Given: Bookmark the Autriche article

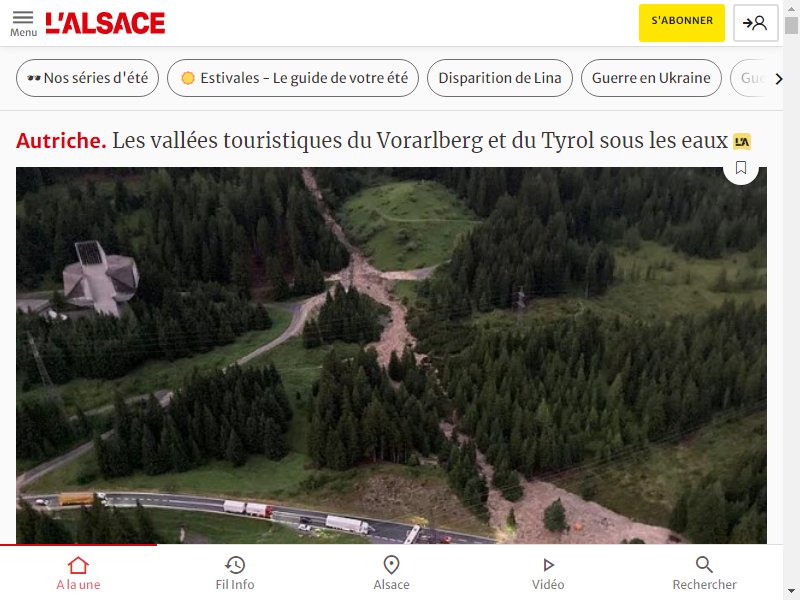Looking at the screenshot, I should tap(741, 168).
